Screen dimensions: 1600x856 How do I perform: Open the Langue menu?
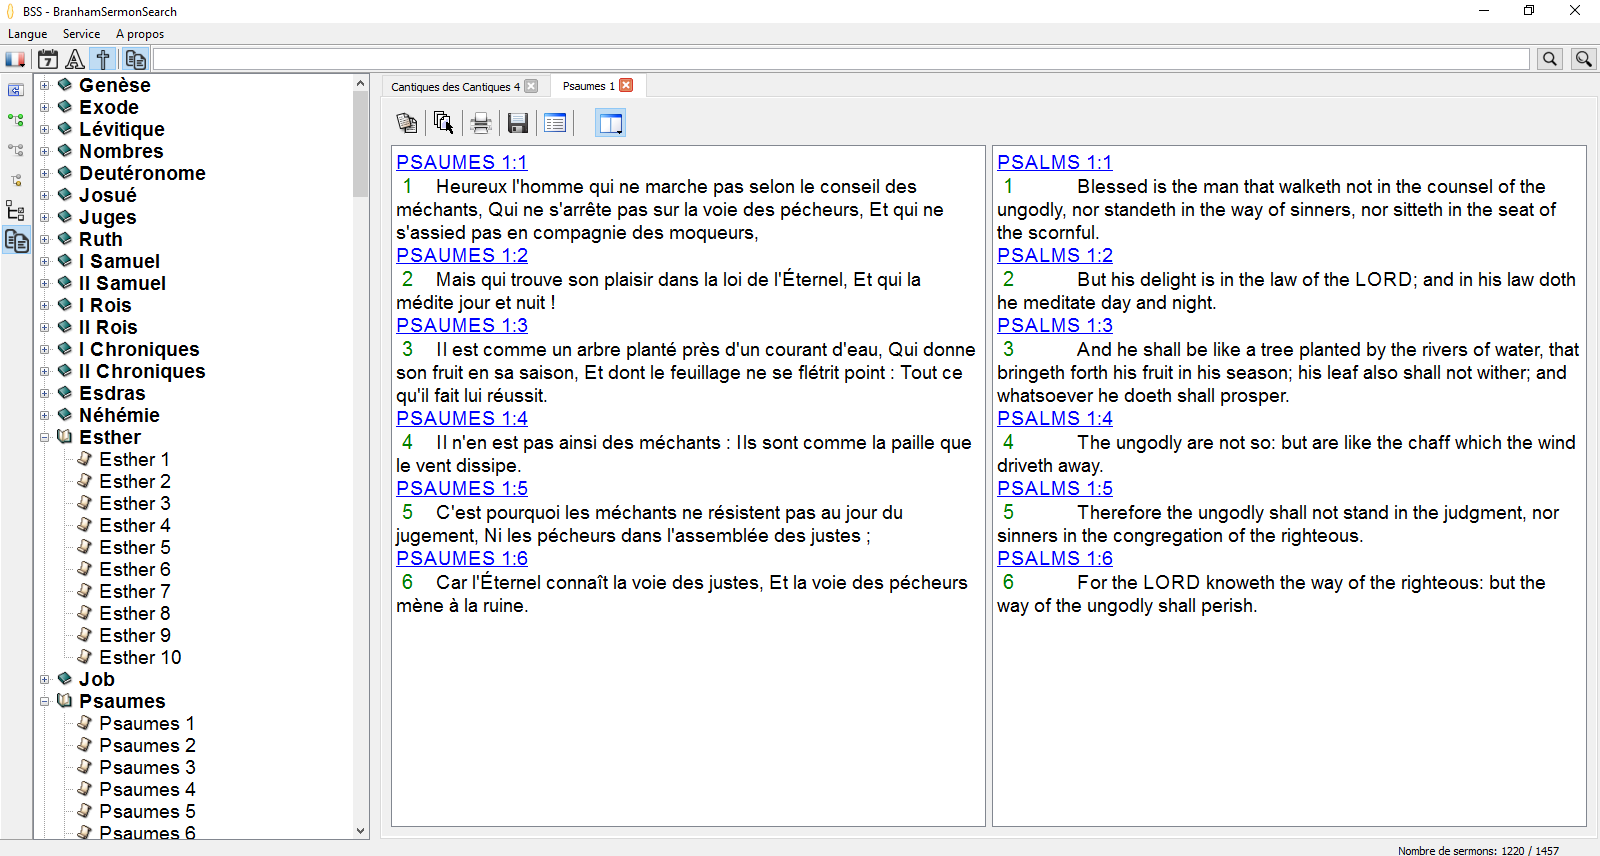pyautogui.click(x=27, y=34)
